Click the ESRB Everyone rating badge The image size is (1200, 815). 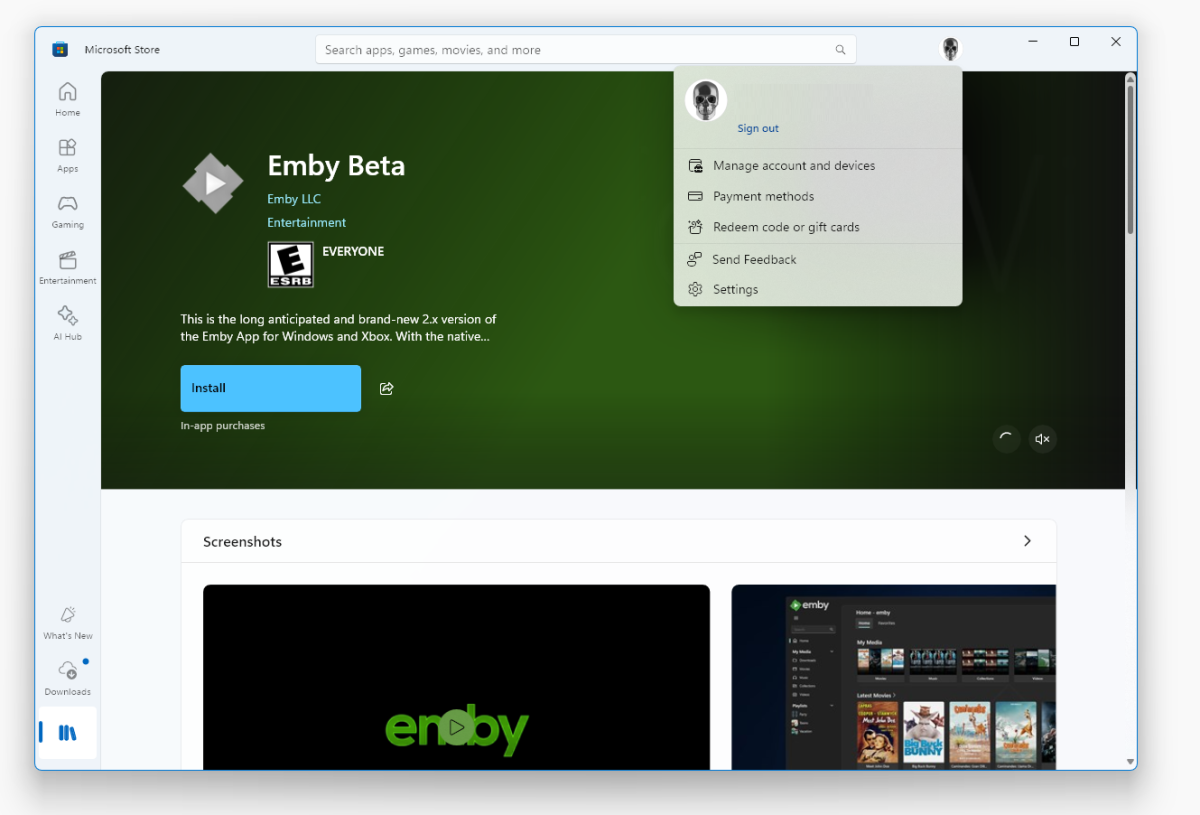point(291,265)
